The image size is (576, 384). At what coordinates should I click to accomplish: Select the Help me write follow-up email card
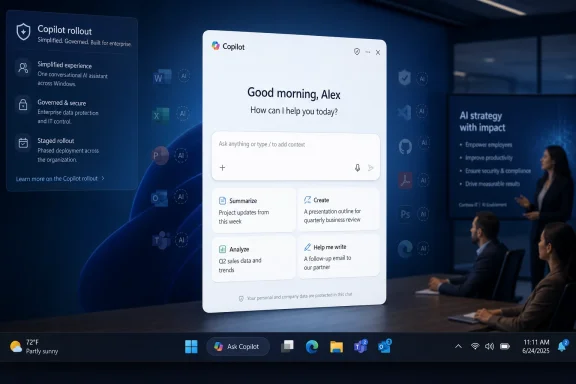point(338,256)
